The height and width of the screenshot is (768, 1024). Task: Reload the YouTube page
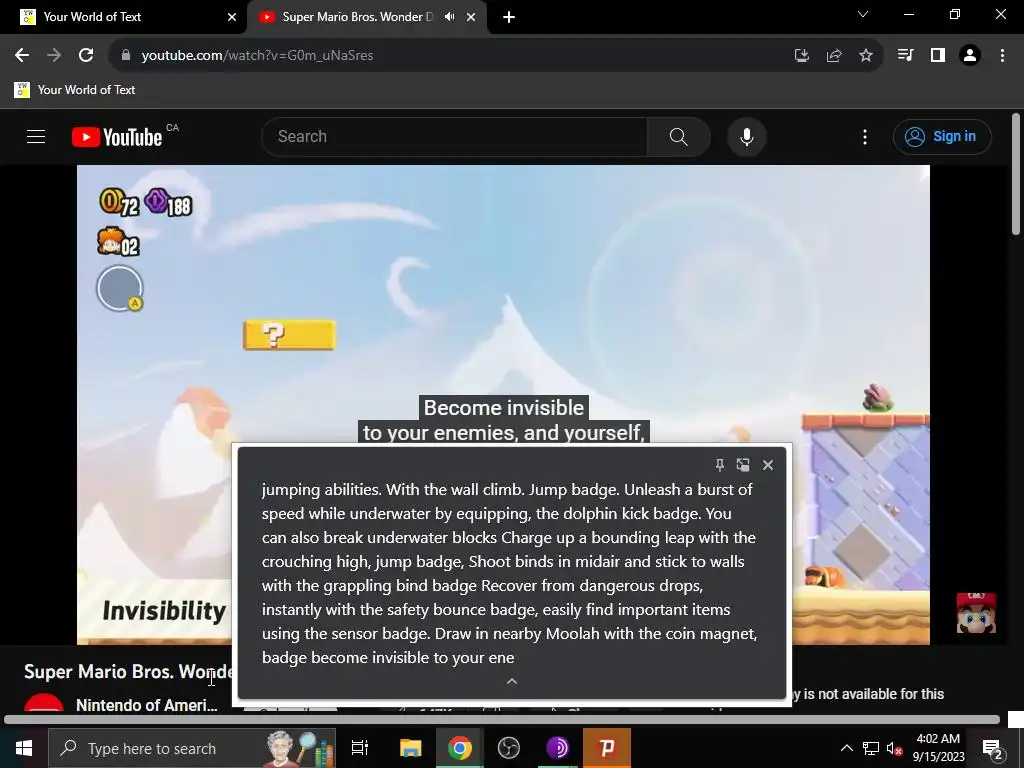(x=86, y=56)
